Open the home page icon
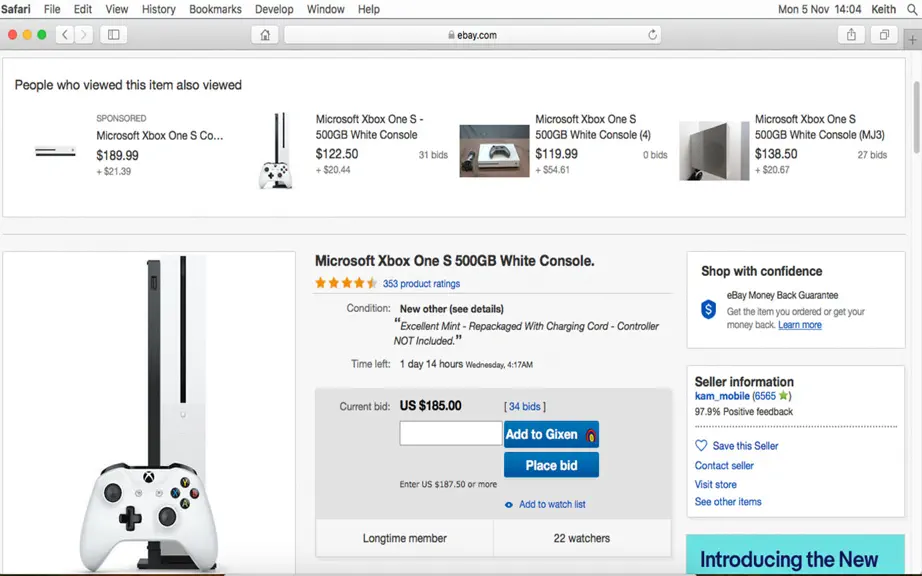 pos(265,35)
